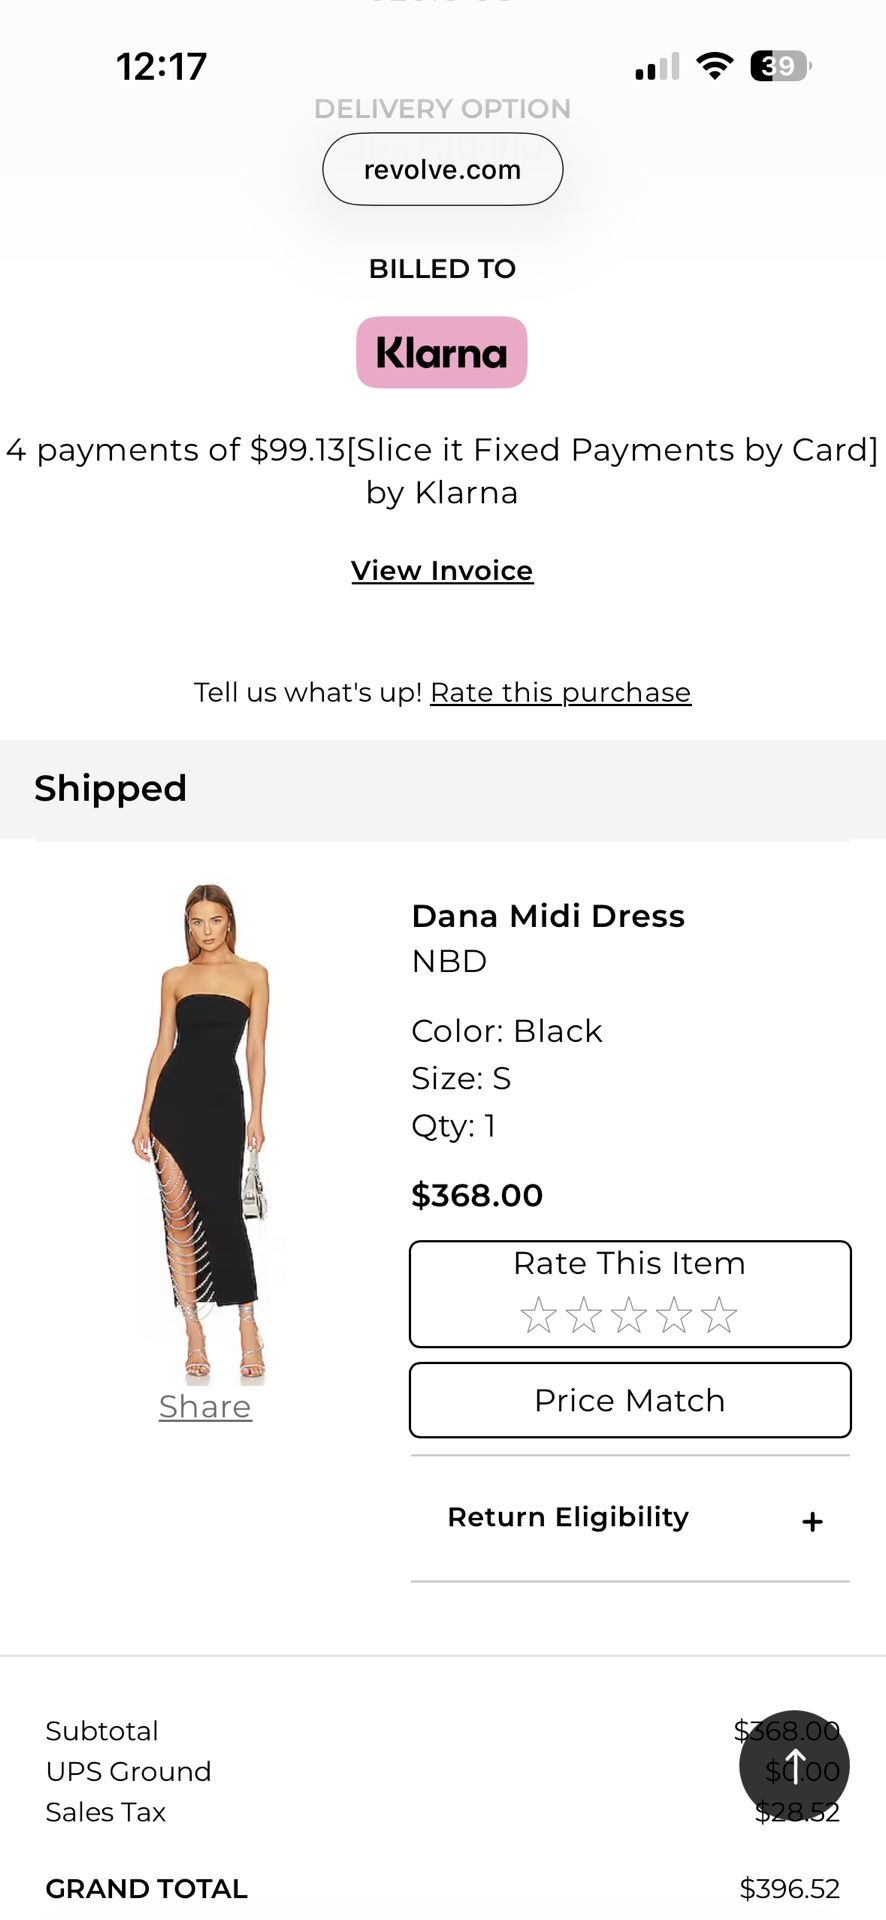Viewport: 886px width, 1920px height.
Task: Tap the Klarna logo badge
Action: pos(442,352)
